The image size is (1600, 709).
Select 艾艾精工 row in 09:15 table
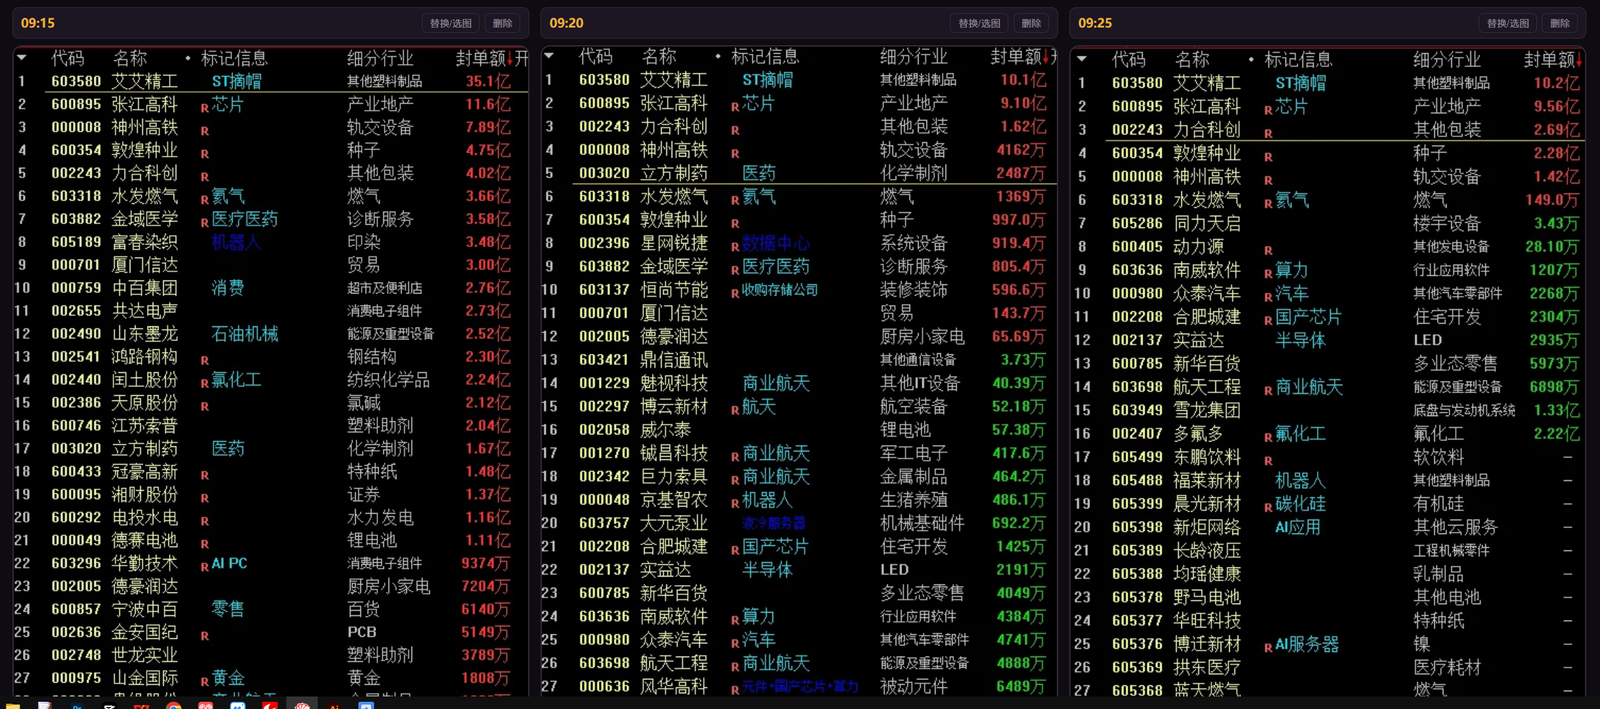(x=270, y=81)
